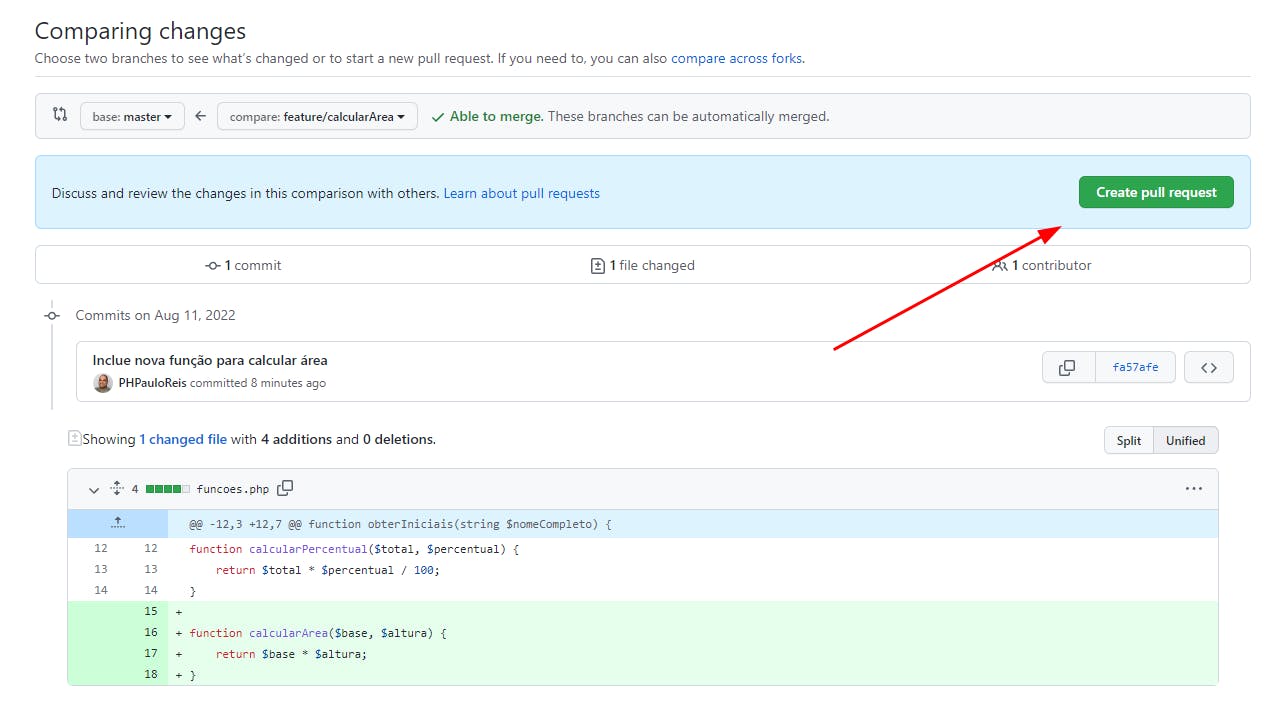Open the PHPauloReis author link
The height and width of the screenshot is (728, 1285).
(152, 383)
